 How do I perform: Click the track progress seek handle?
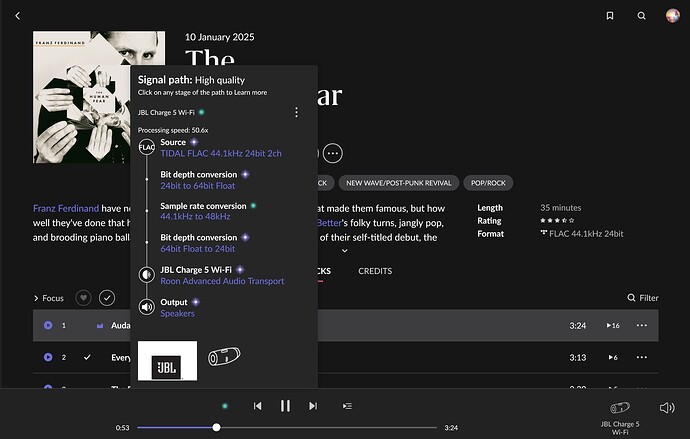[216, 428]
